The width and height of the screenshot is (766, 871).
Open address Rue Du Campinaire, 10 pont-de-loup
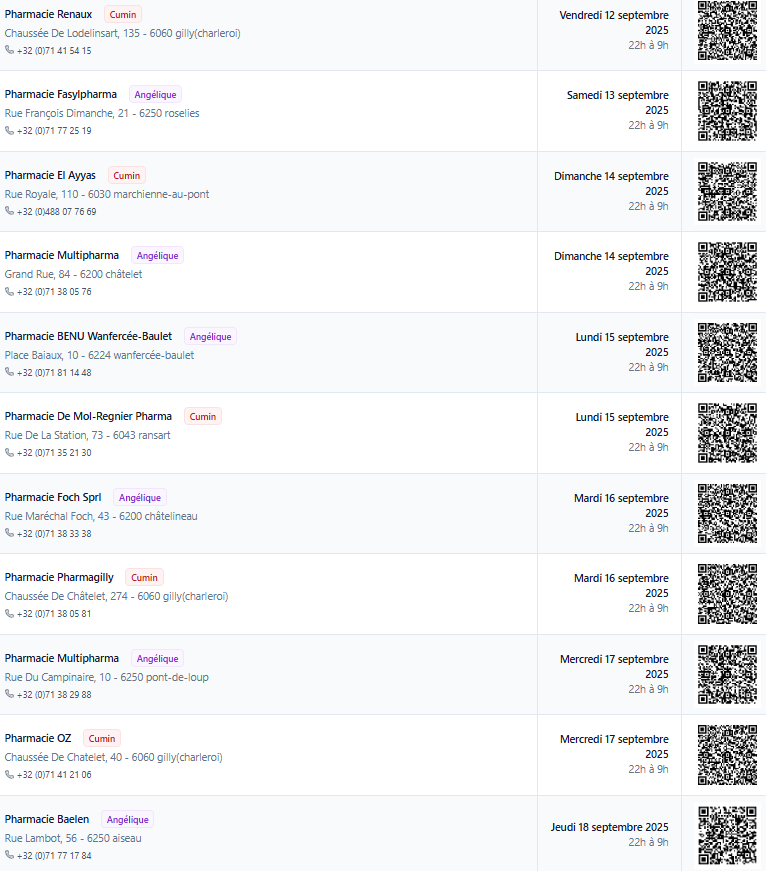click(107, 677)
